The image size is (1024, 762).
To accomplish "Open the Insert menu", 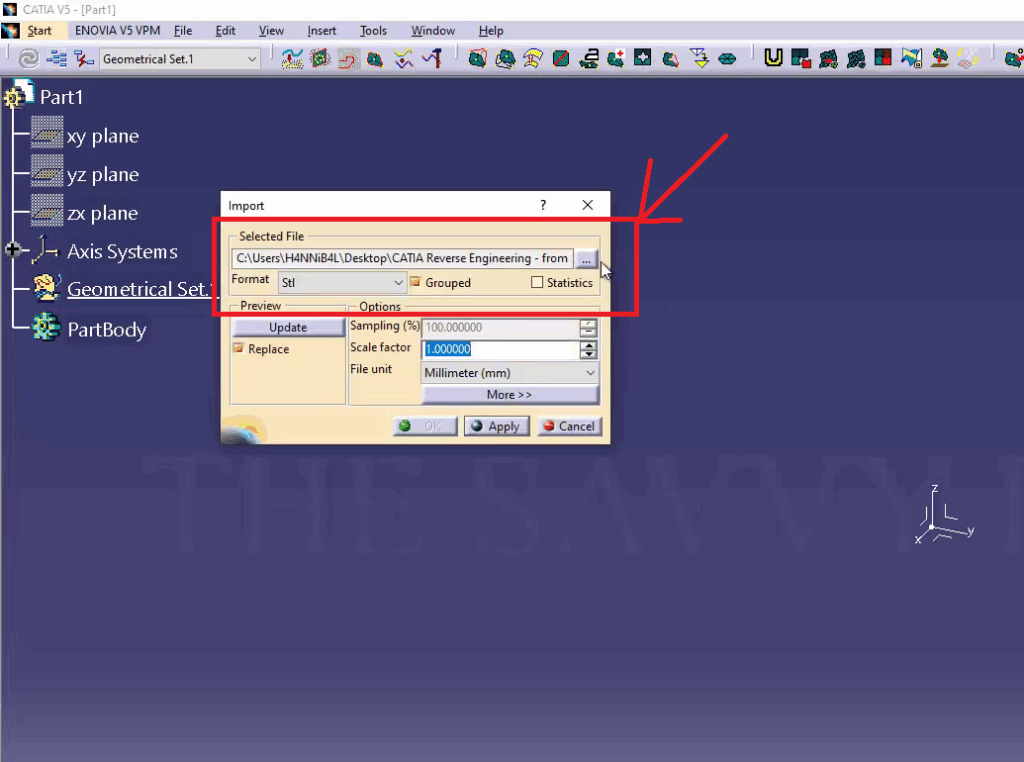I will click(321, 31).
